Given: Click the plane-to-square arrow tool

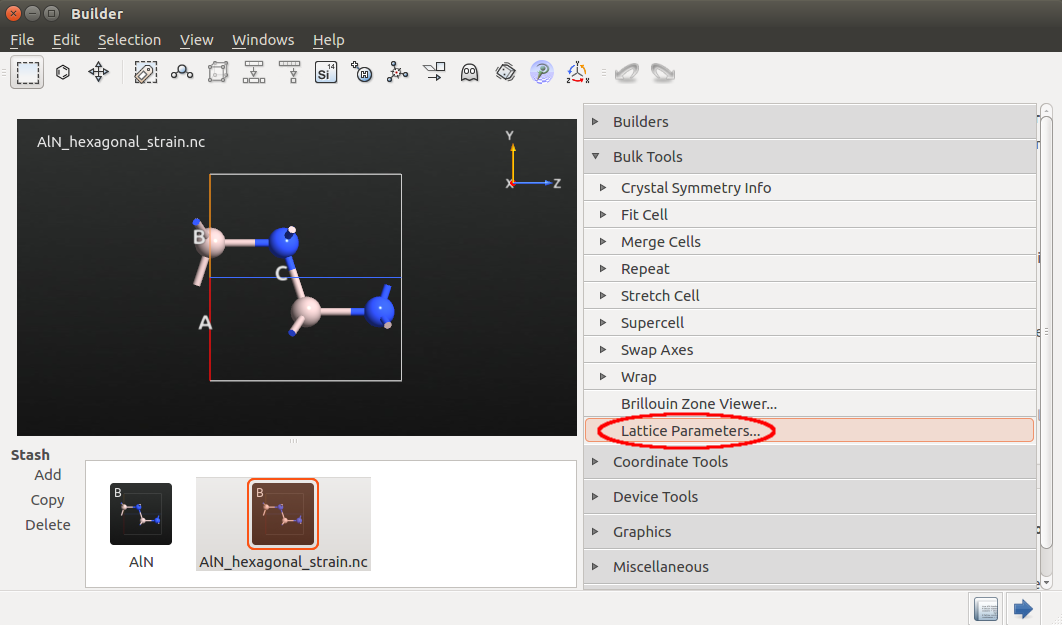Looking at the screenshot, I should pyautogui.click(x=433, y=72).
